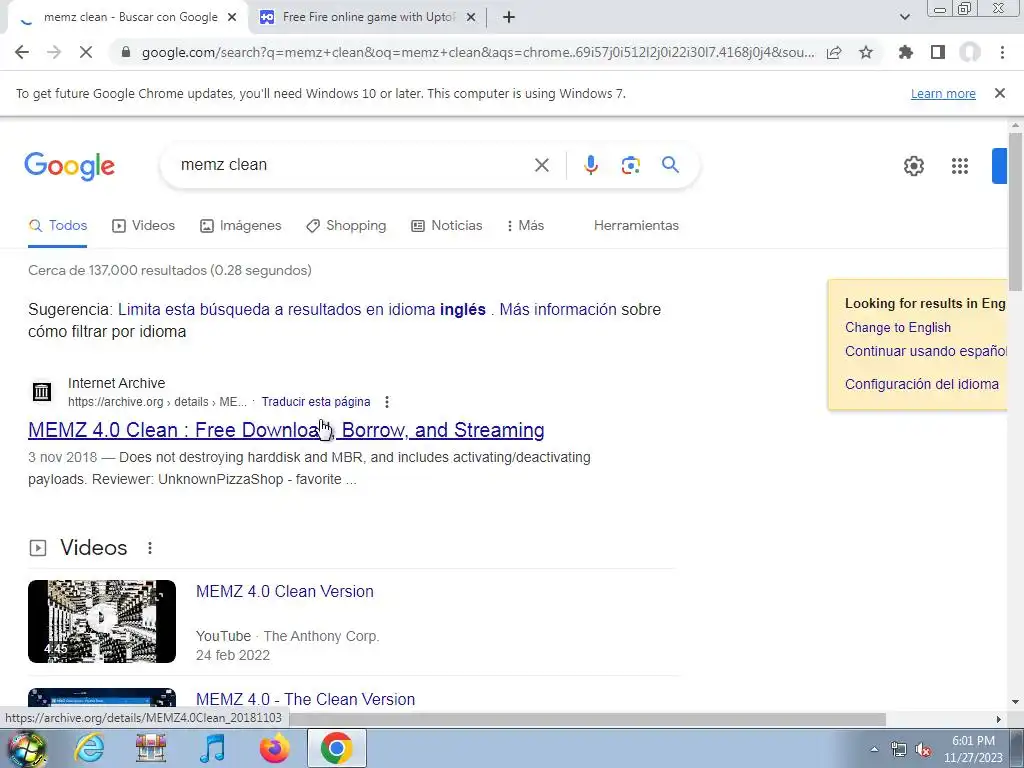Open the Chrome profile avatar
The width and height of the screenshot is (1024, 768).
(x=970, y=52)
